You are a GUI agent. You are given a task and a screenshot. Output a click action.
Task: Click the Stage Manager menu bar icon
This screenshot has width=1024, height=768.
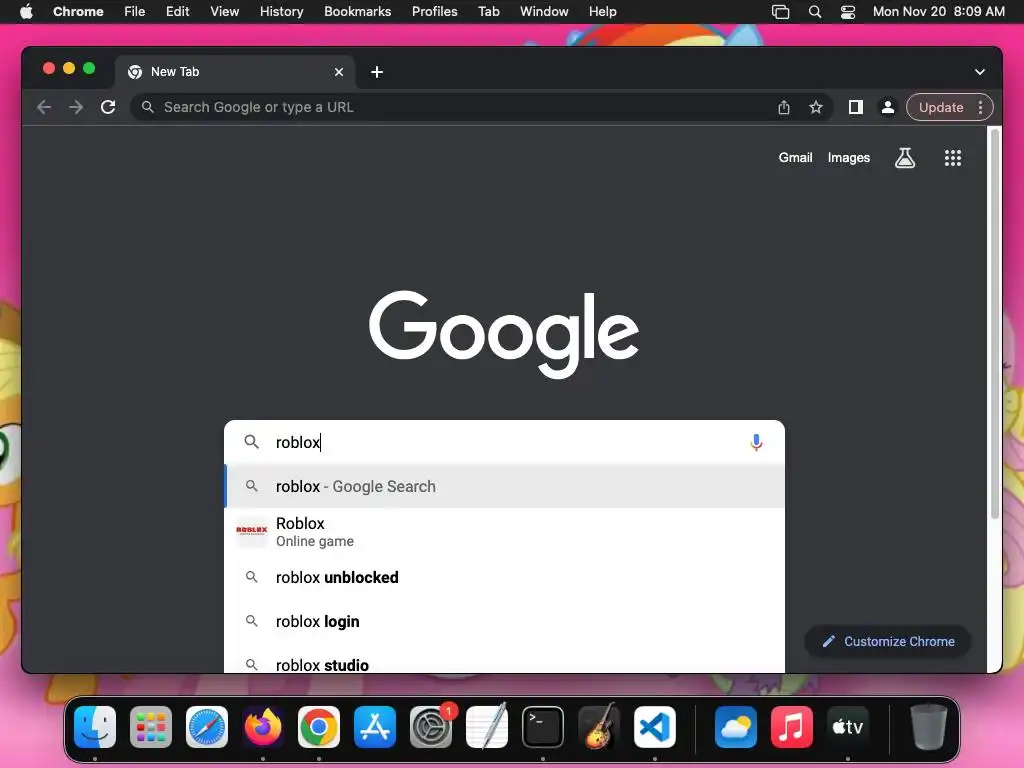tap(780, 11)
